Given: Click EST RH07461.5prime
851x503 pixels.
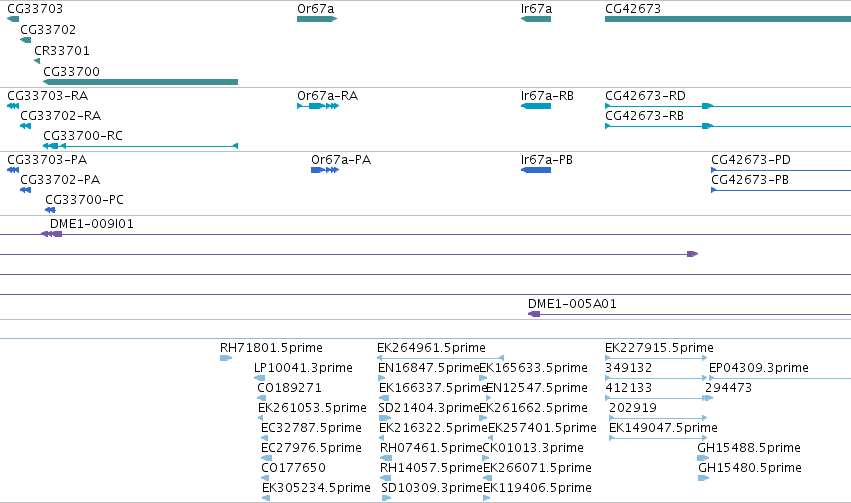Looking at the screenshot, I should click(x=431, y=448).
